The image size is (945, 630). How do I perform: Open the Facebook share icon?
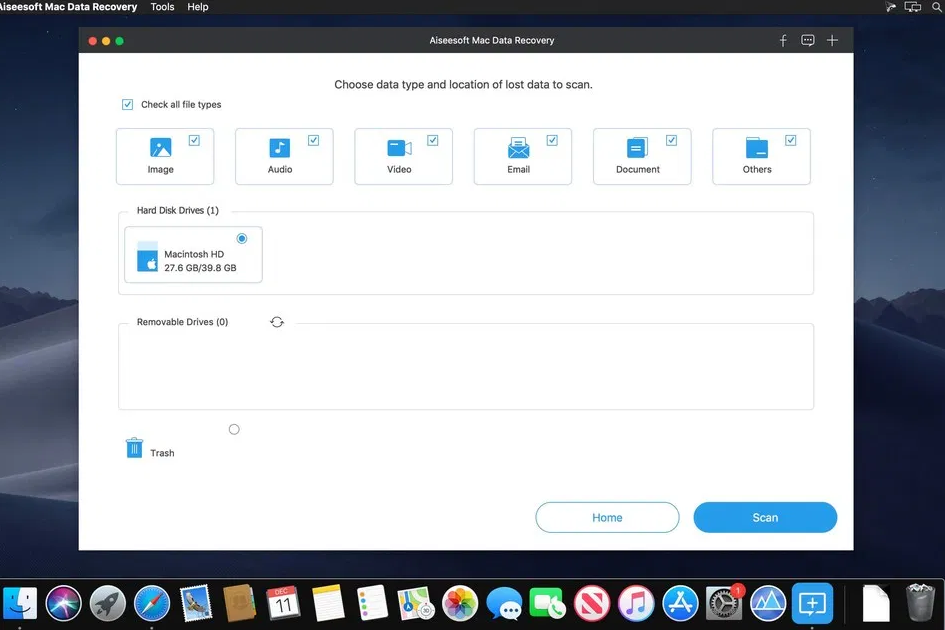point(783,40)
